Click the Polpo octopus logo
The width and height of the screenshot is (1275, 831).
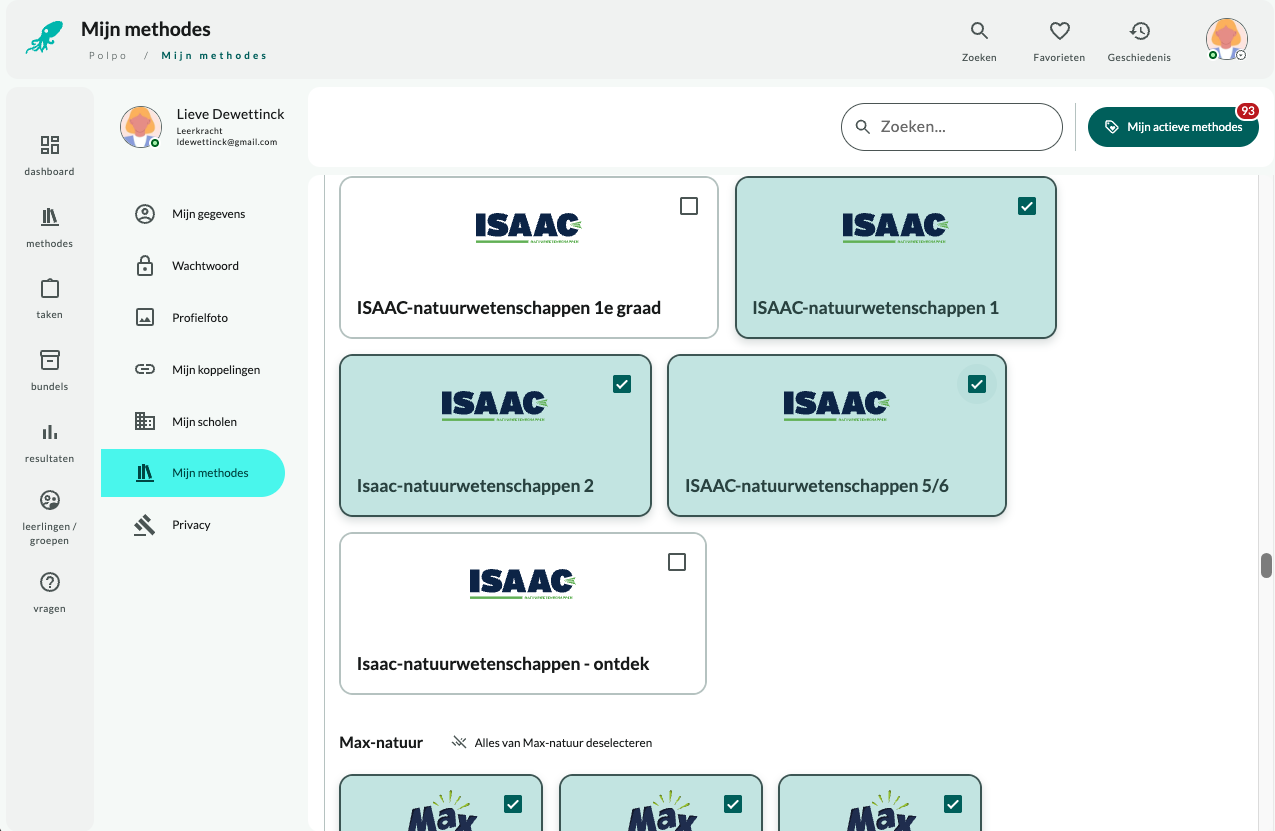coord(46,37)
